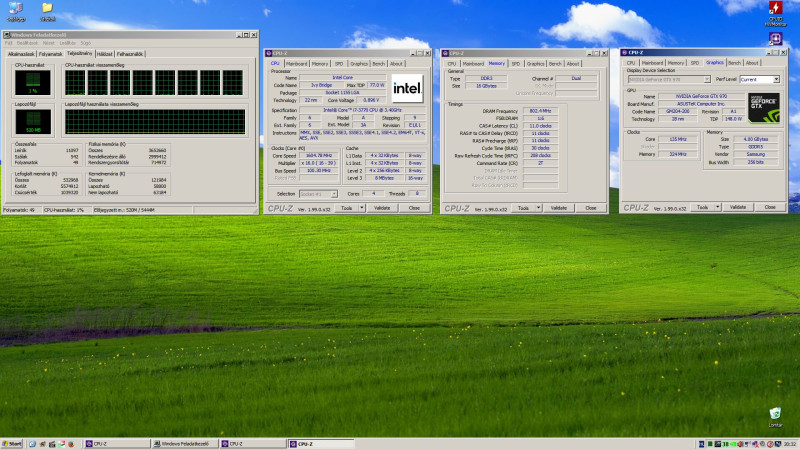Open the Leállítás menu in Task Manager

tap(67, 43)
